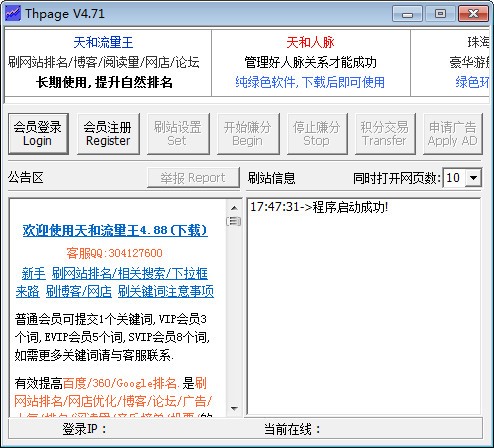Open the 会员登录 Login button

click(x=38, y=134)
